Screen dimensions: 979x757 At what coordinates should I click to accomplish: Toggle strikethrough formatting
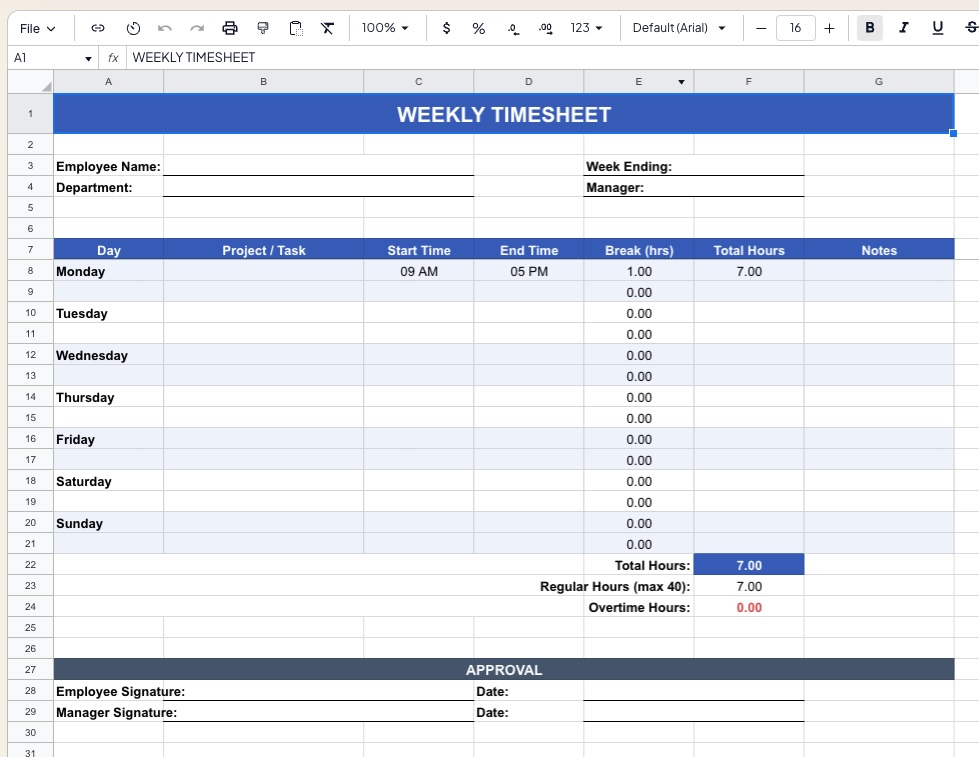point(971,28)
